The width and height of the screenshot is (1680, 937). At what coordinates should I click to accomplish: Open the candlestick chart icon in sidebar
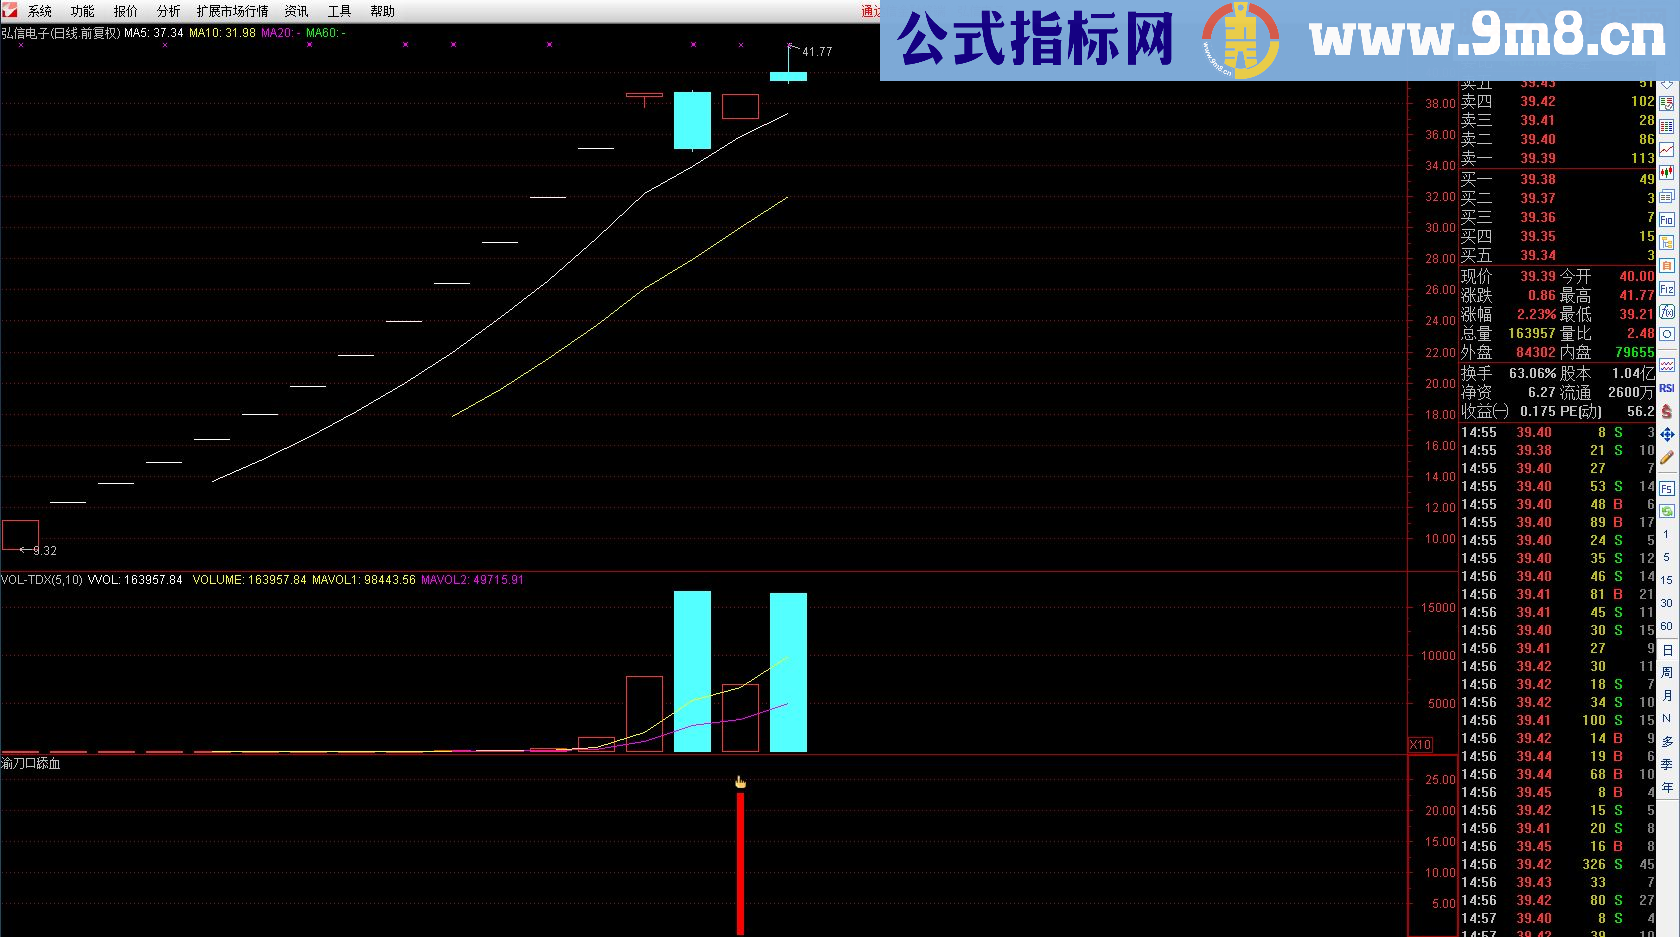[x=1667, y=173]
